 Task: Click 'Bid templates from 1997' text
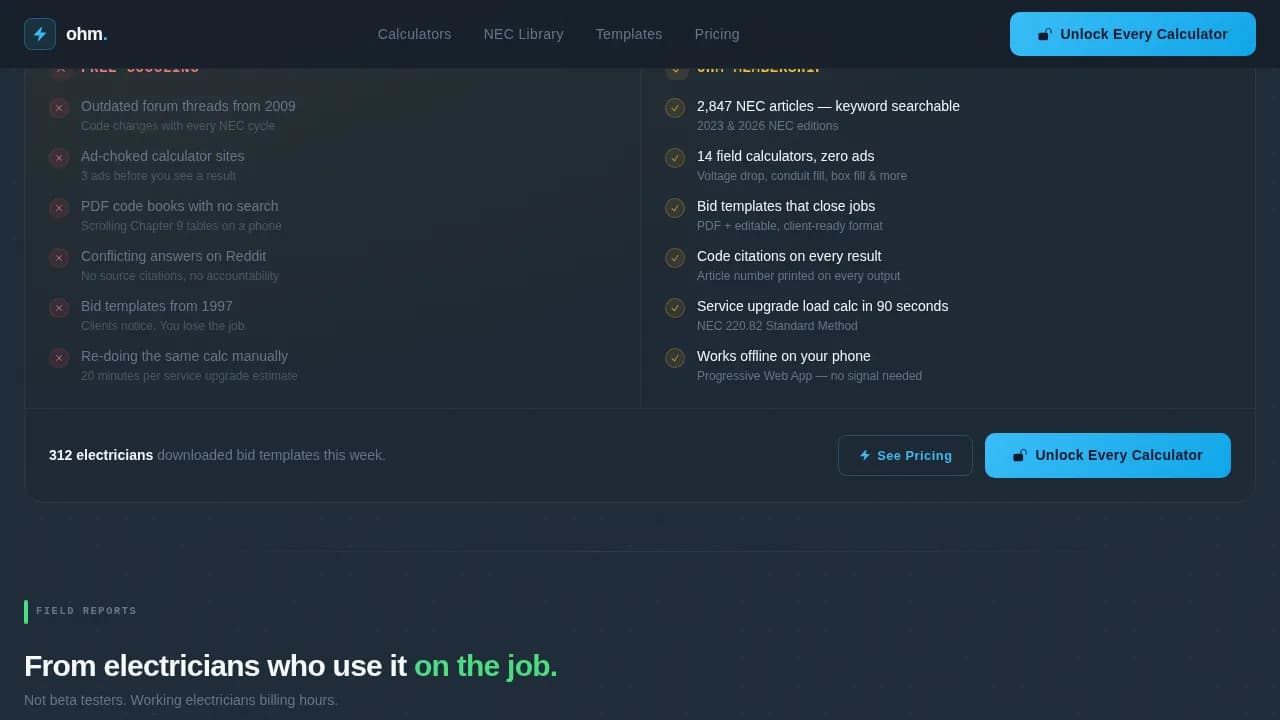[156, 306]
